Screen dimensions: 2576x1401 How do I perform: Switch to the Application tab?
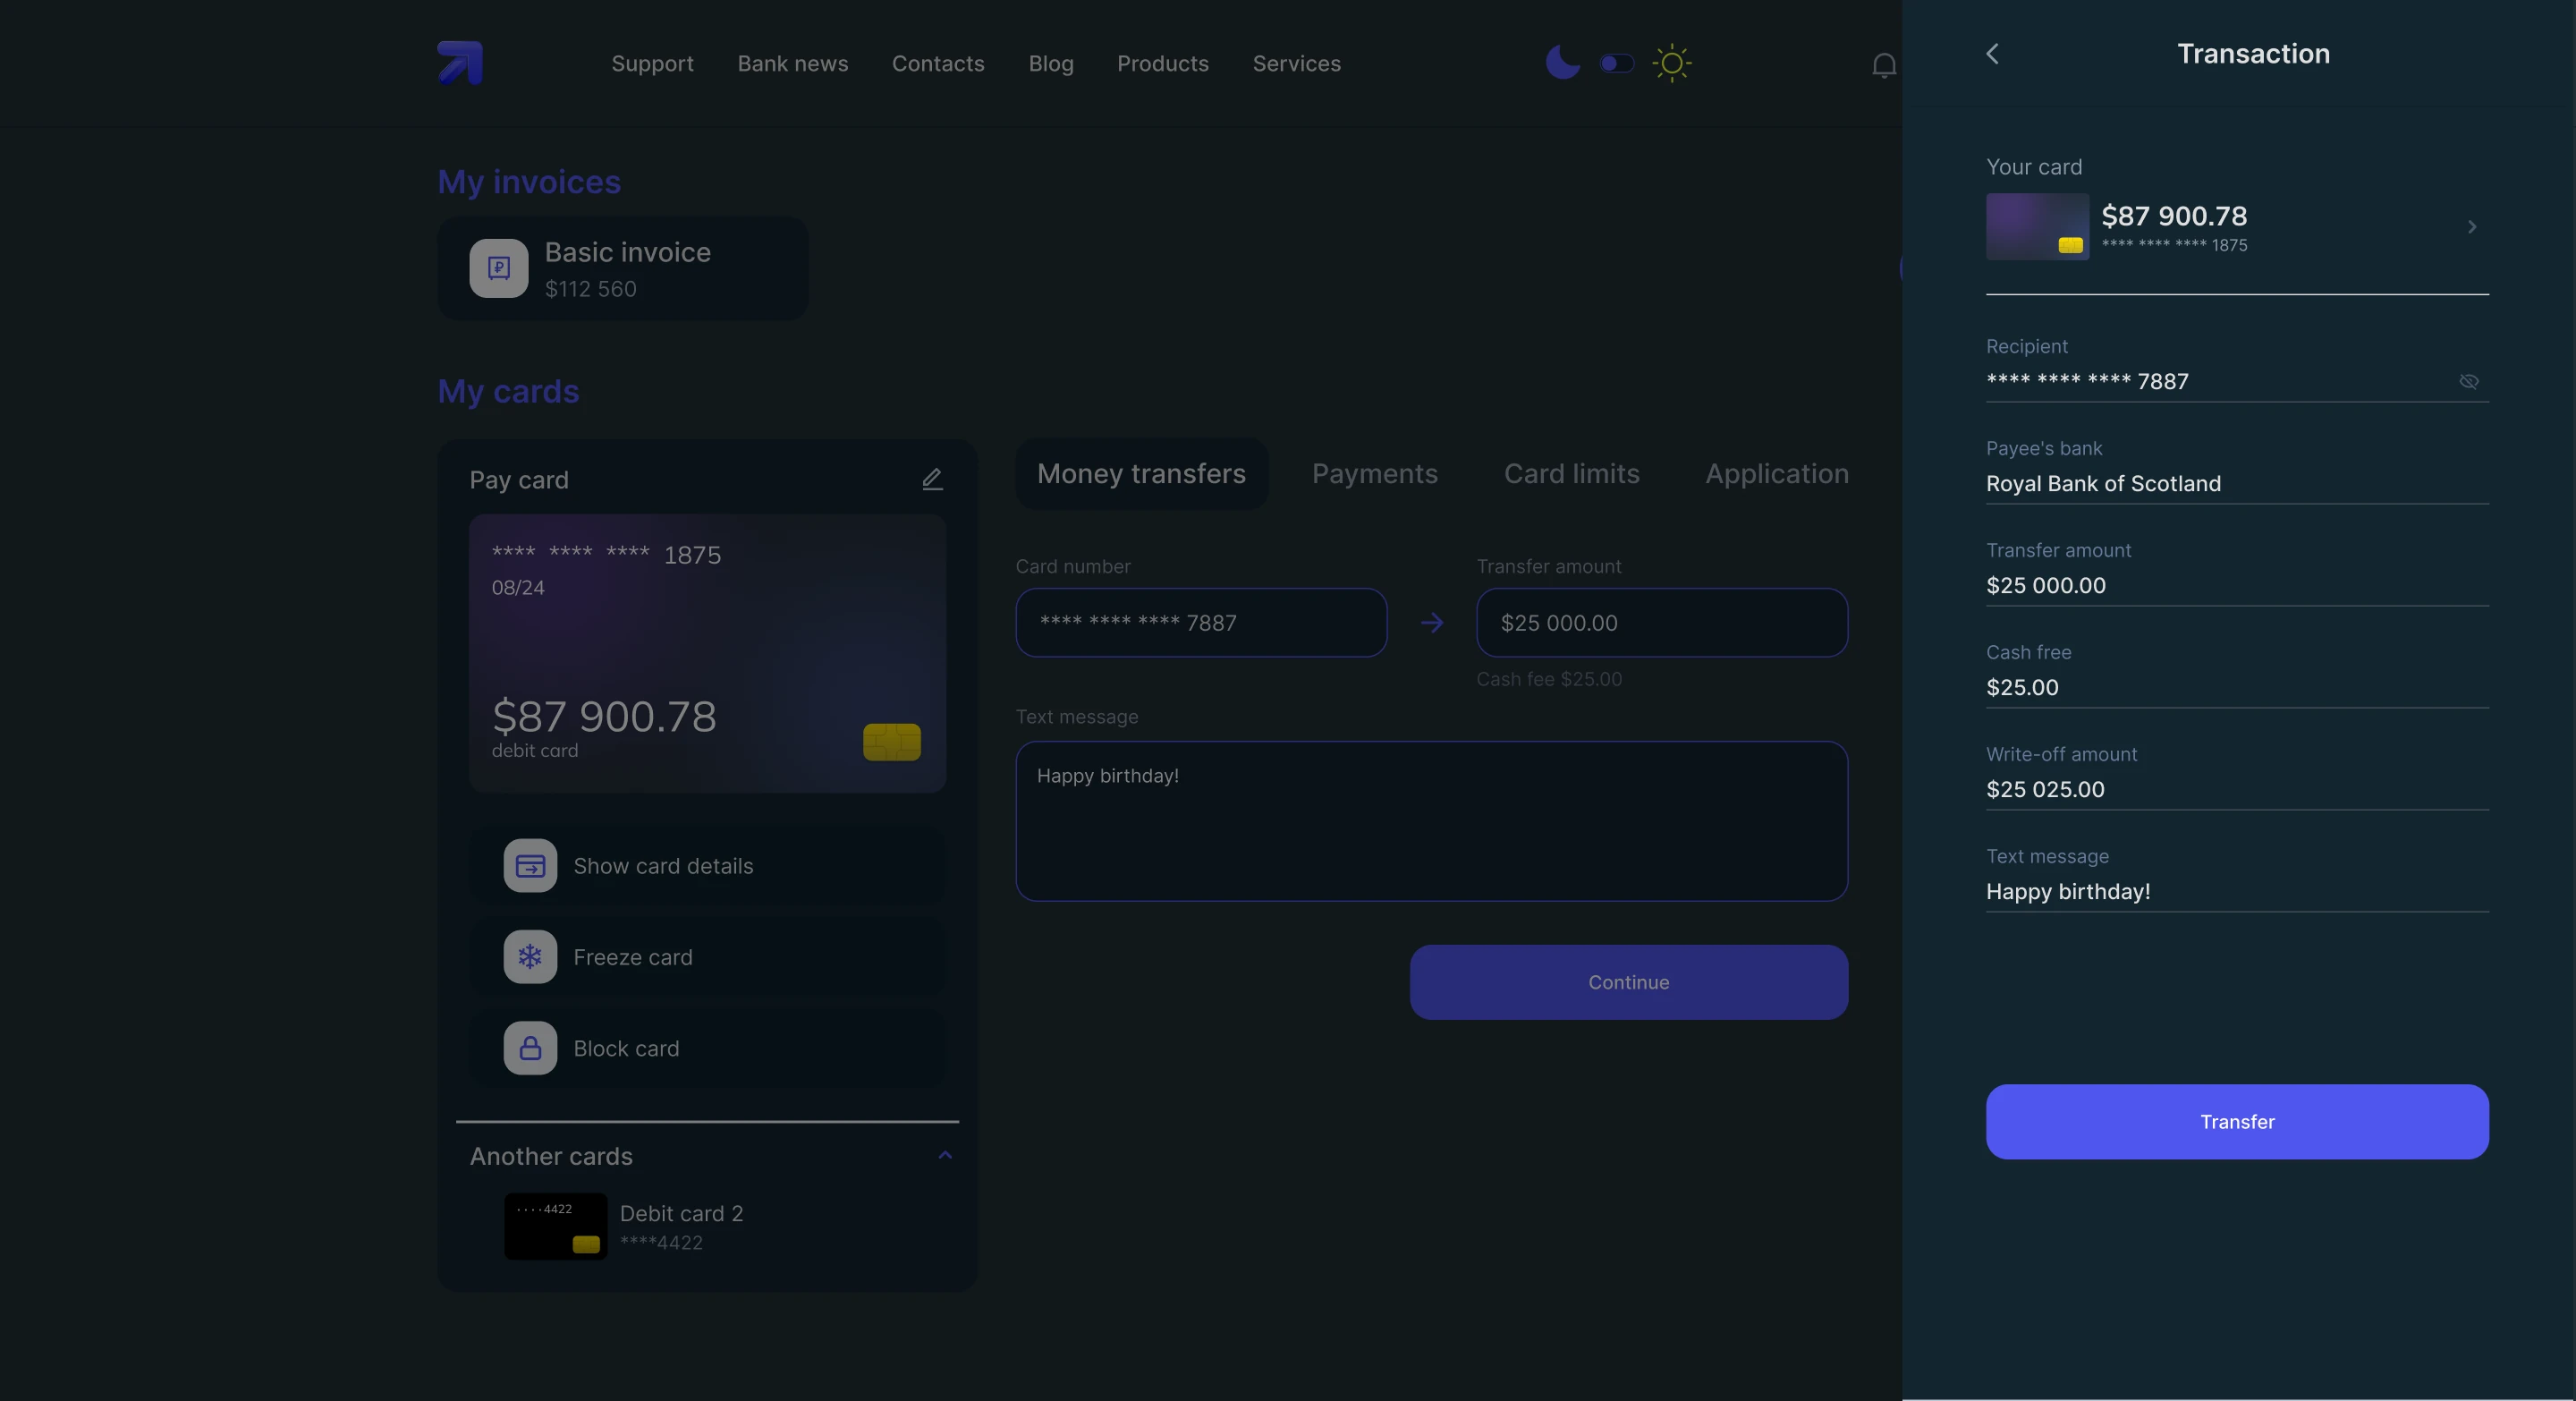click(1776, 474)
